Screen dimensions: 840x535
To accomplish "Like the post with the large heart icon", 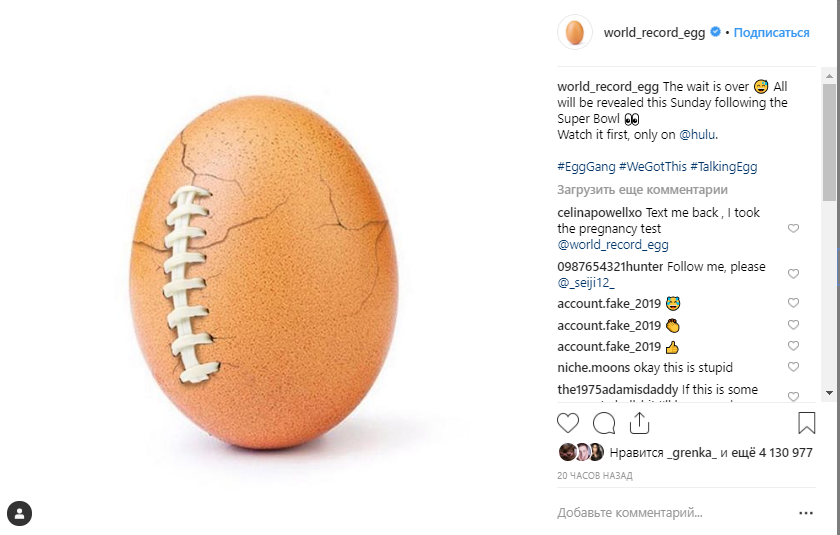I will coord(568,423).
